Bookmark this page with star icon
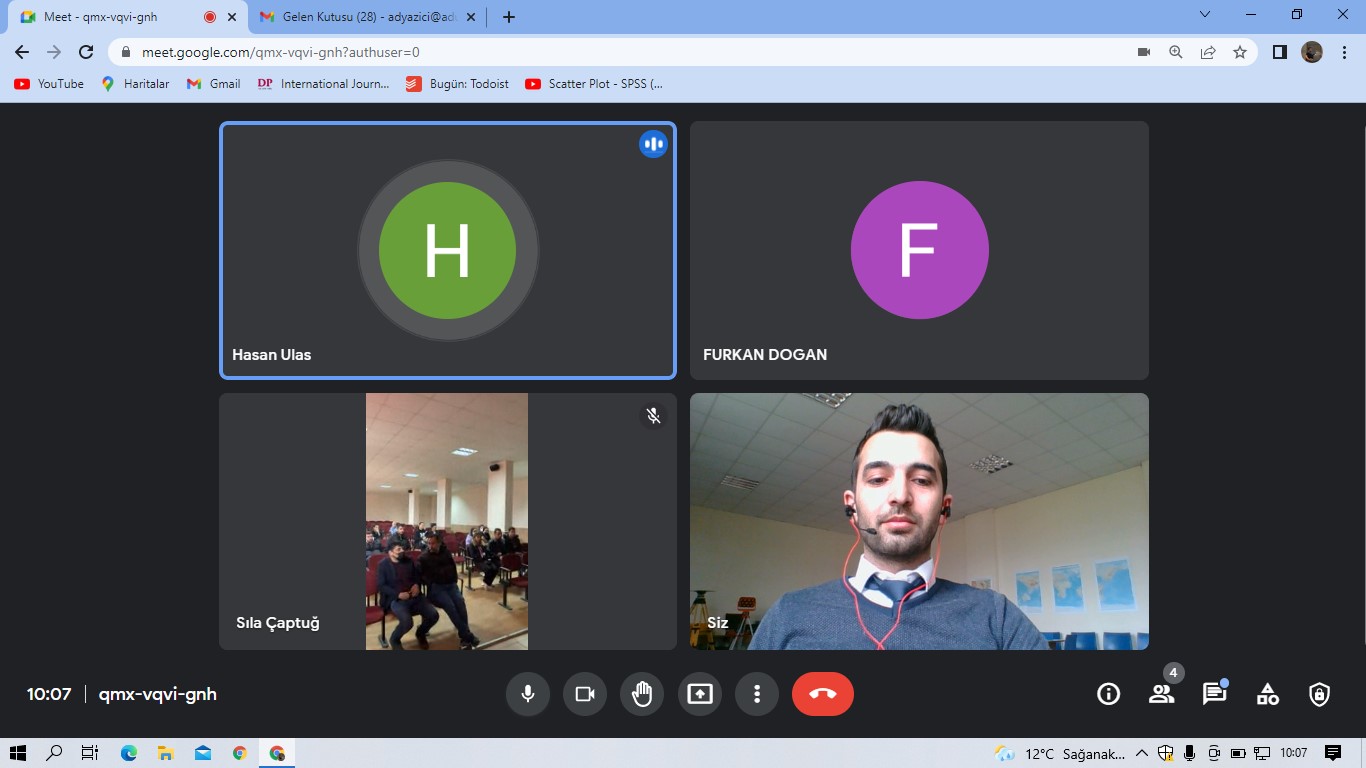The image size is (1366, 768). 1240,52
